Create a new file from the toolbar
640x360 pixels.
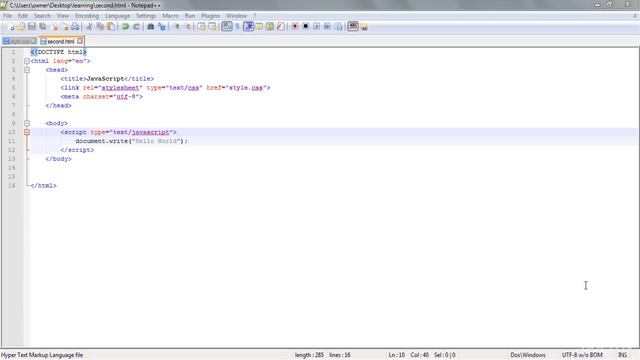(11, 27)
